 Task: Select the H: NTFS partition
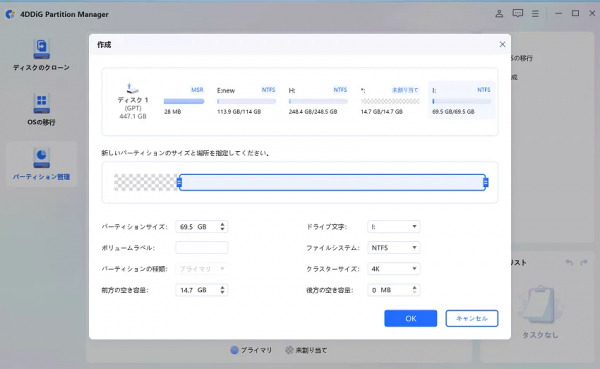coord(318,101)
